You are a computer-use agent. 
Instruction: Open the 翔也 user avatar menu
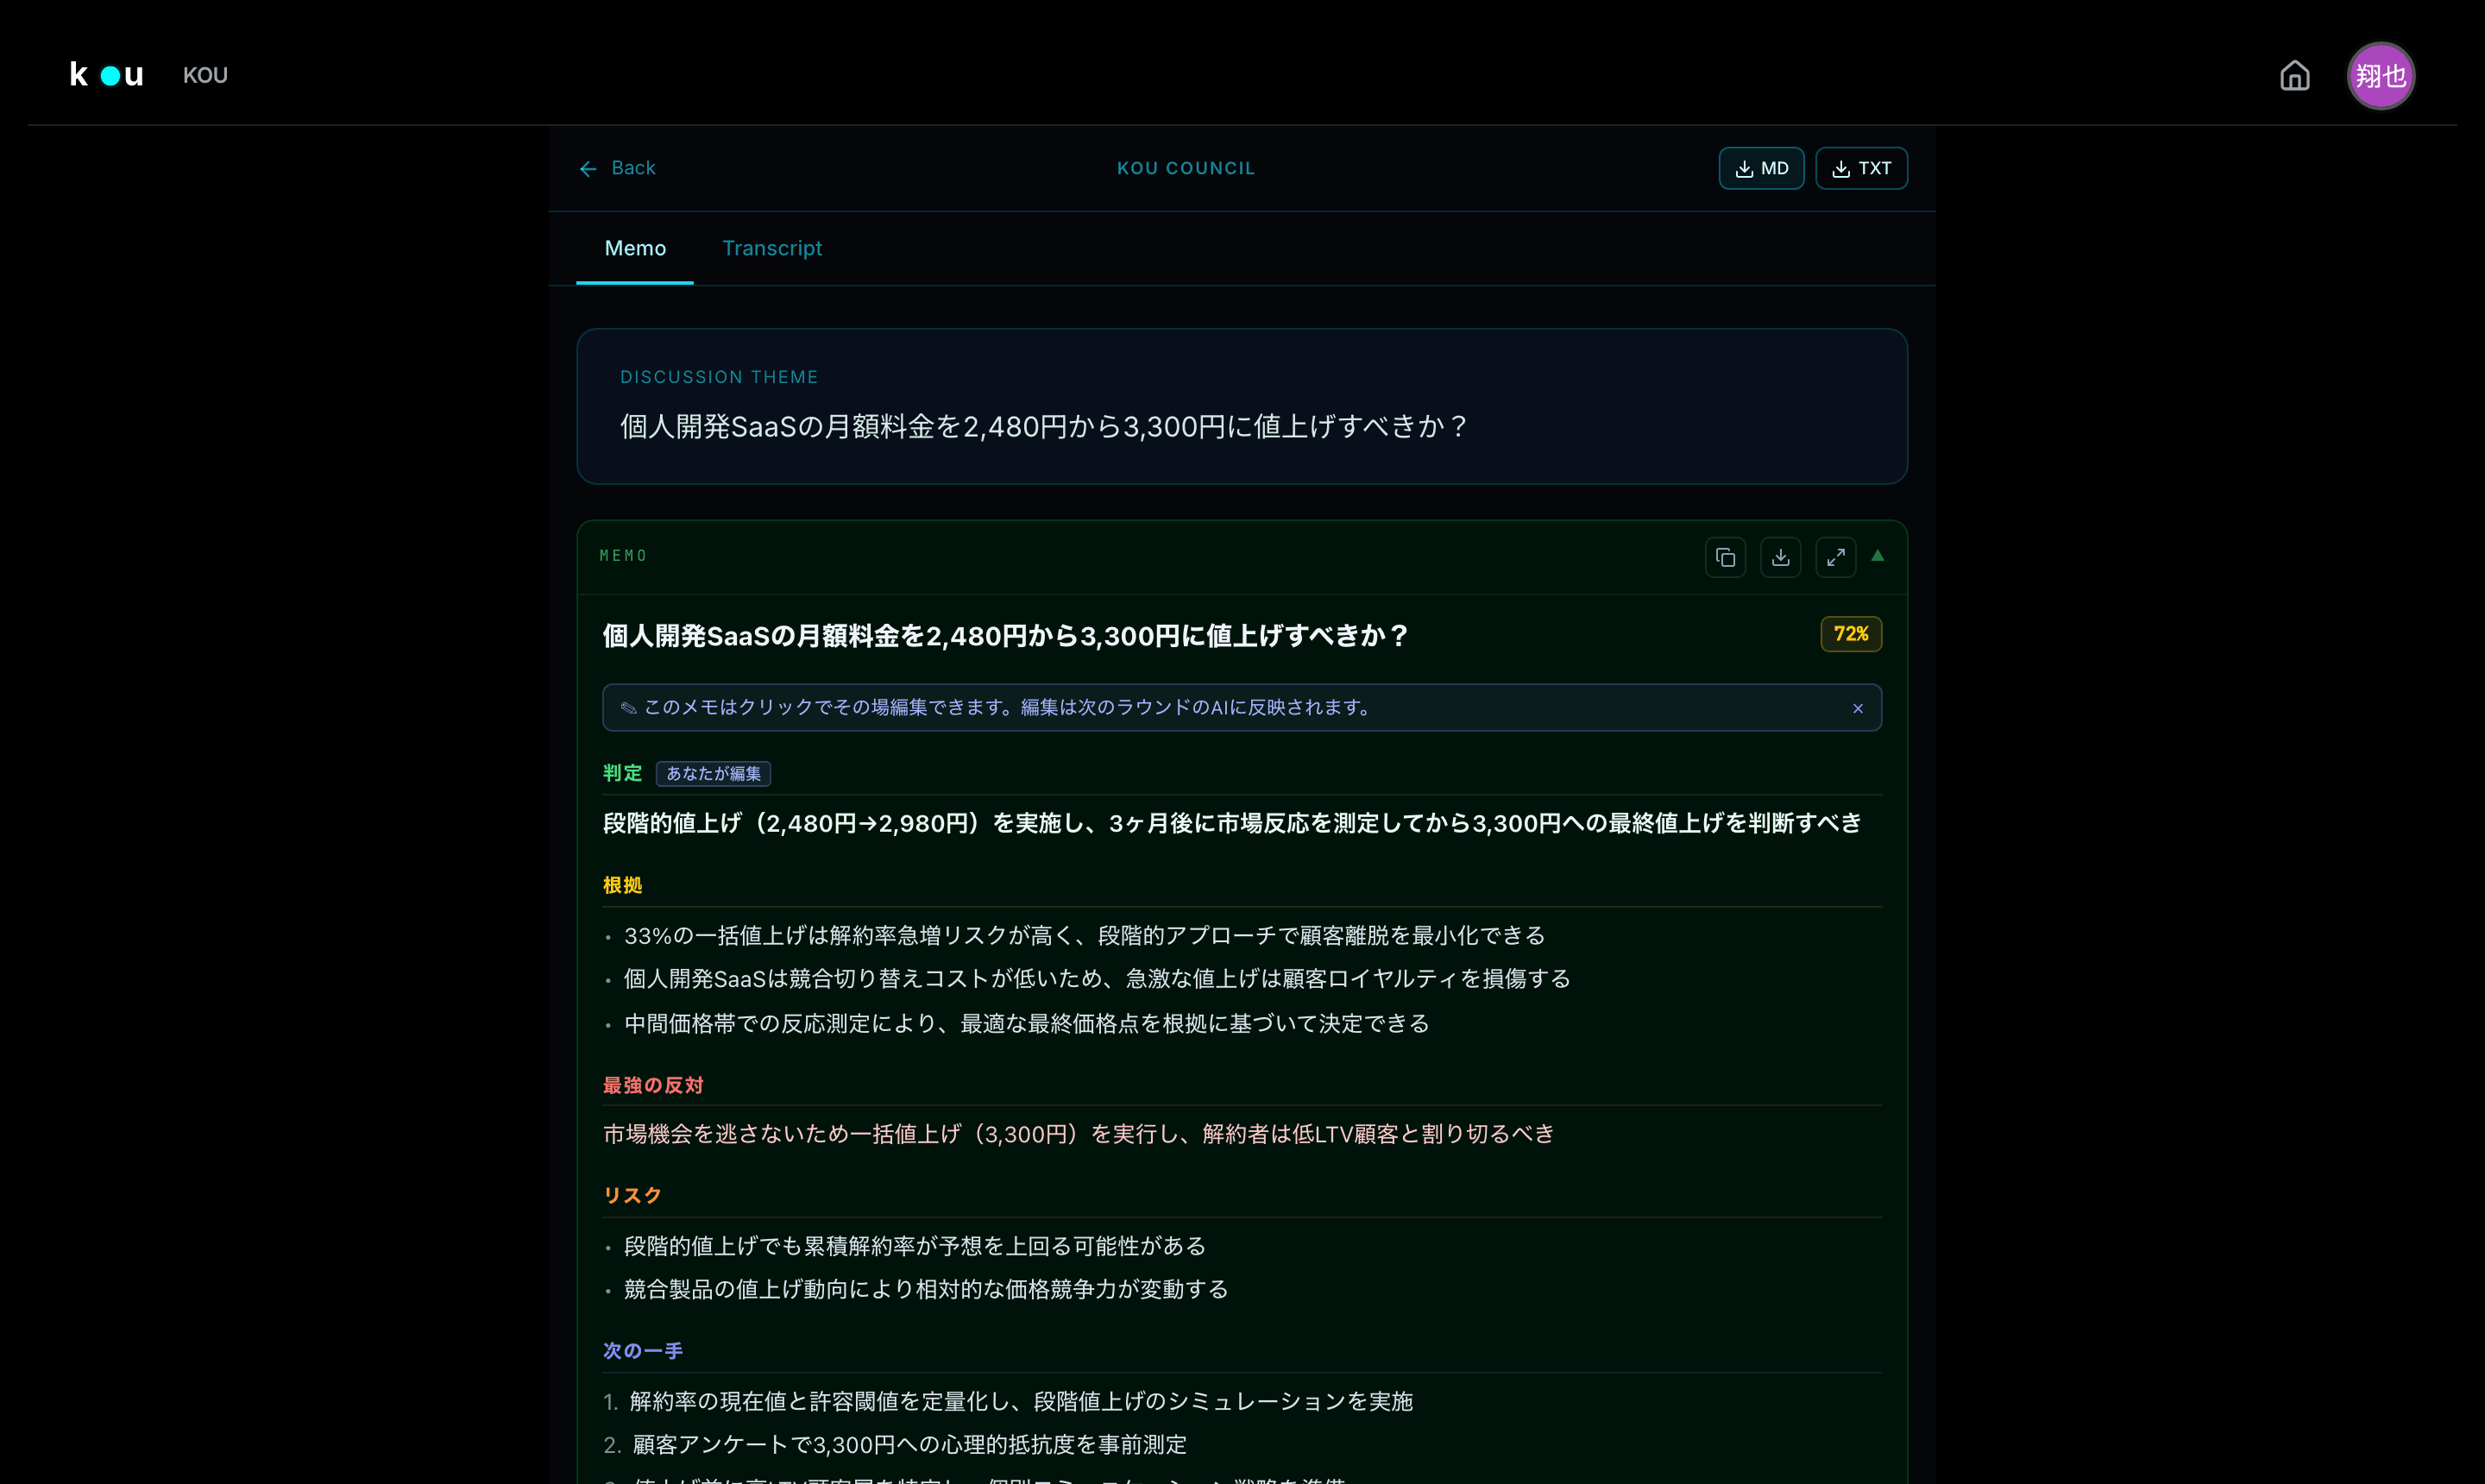click(2380, 75)
